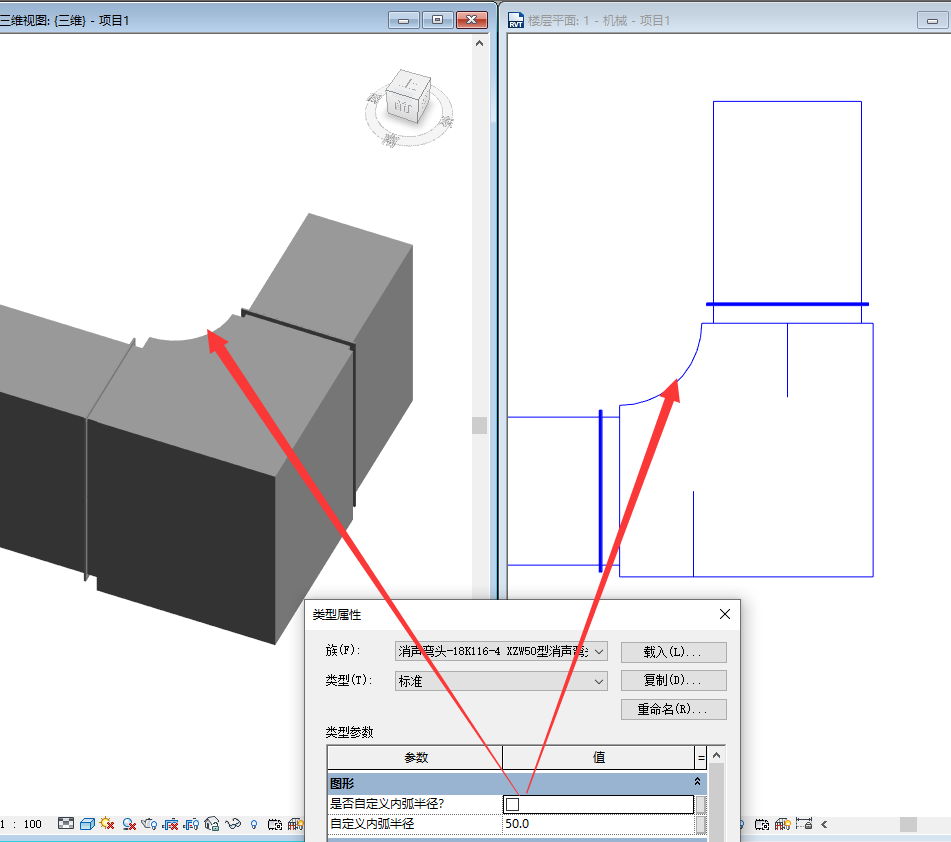Enable the 是否自定义内弧半径 checkbox
Image resolution: width=951 pixels, height=842 pixels.
coord(513,804)
